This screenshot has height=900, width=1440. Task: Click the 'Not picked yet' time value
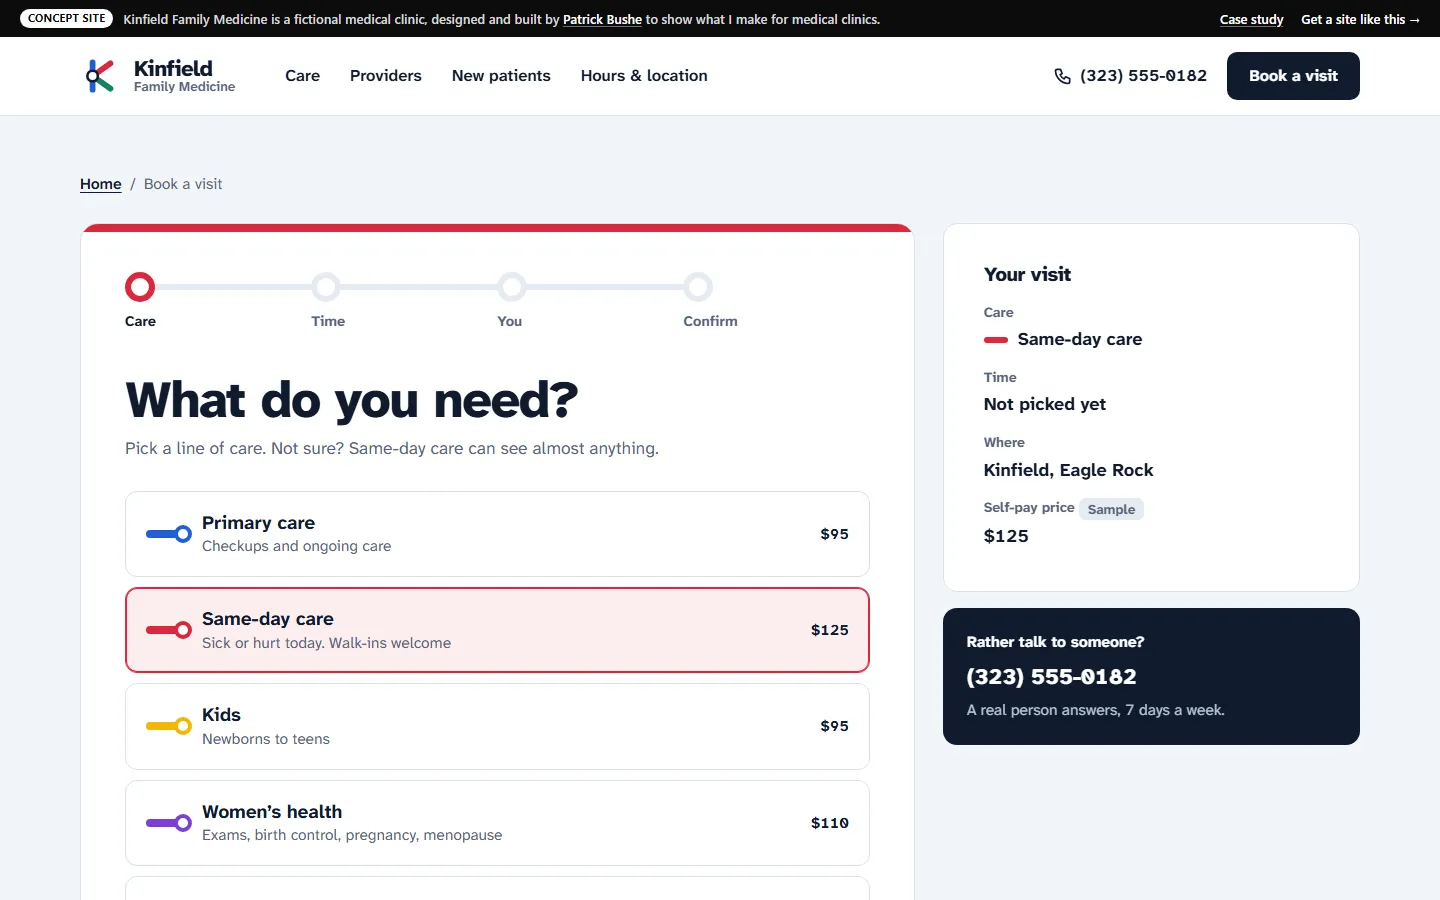[x=1045, y=404]
